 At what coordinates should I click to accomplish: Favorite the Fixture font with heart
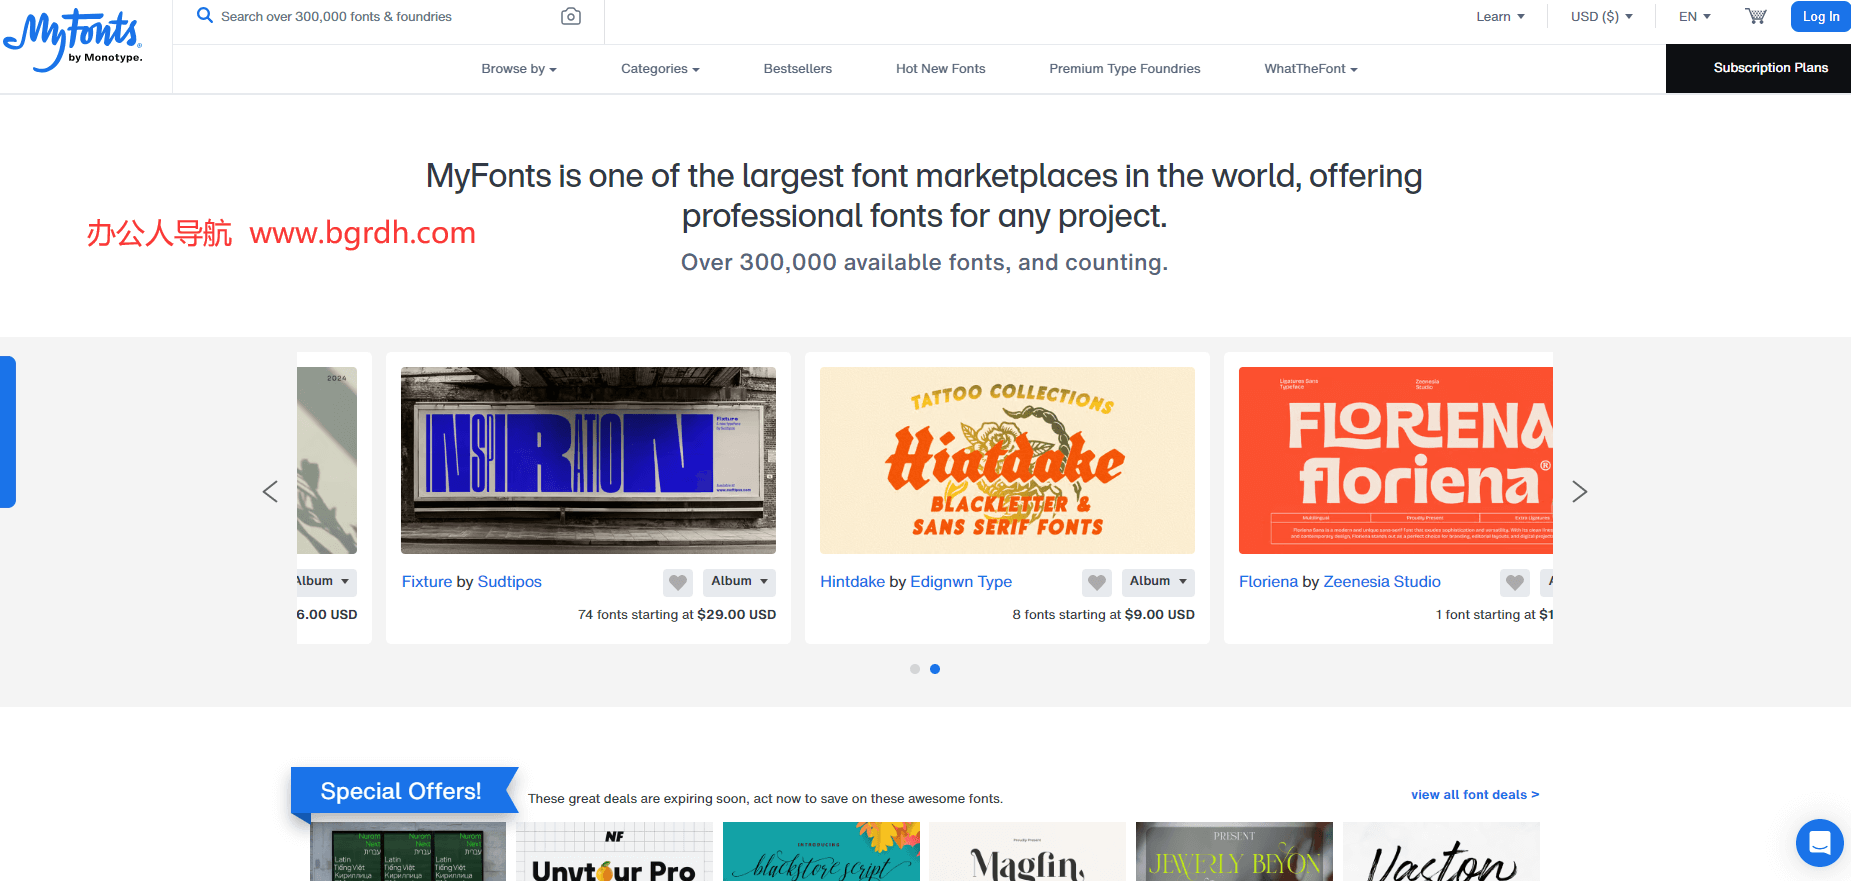(x=678, y=582)
